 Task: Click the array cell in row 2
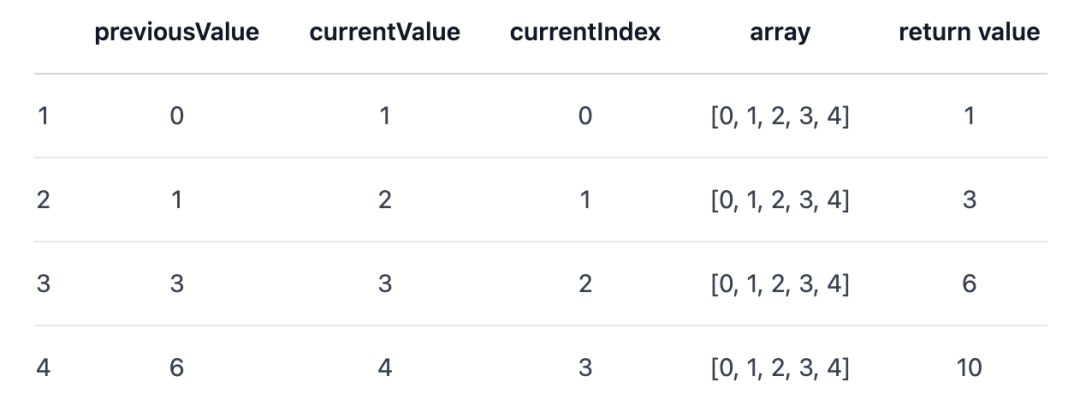779,200
